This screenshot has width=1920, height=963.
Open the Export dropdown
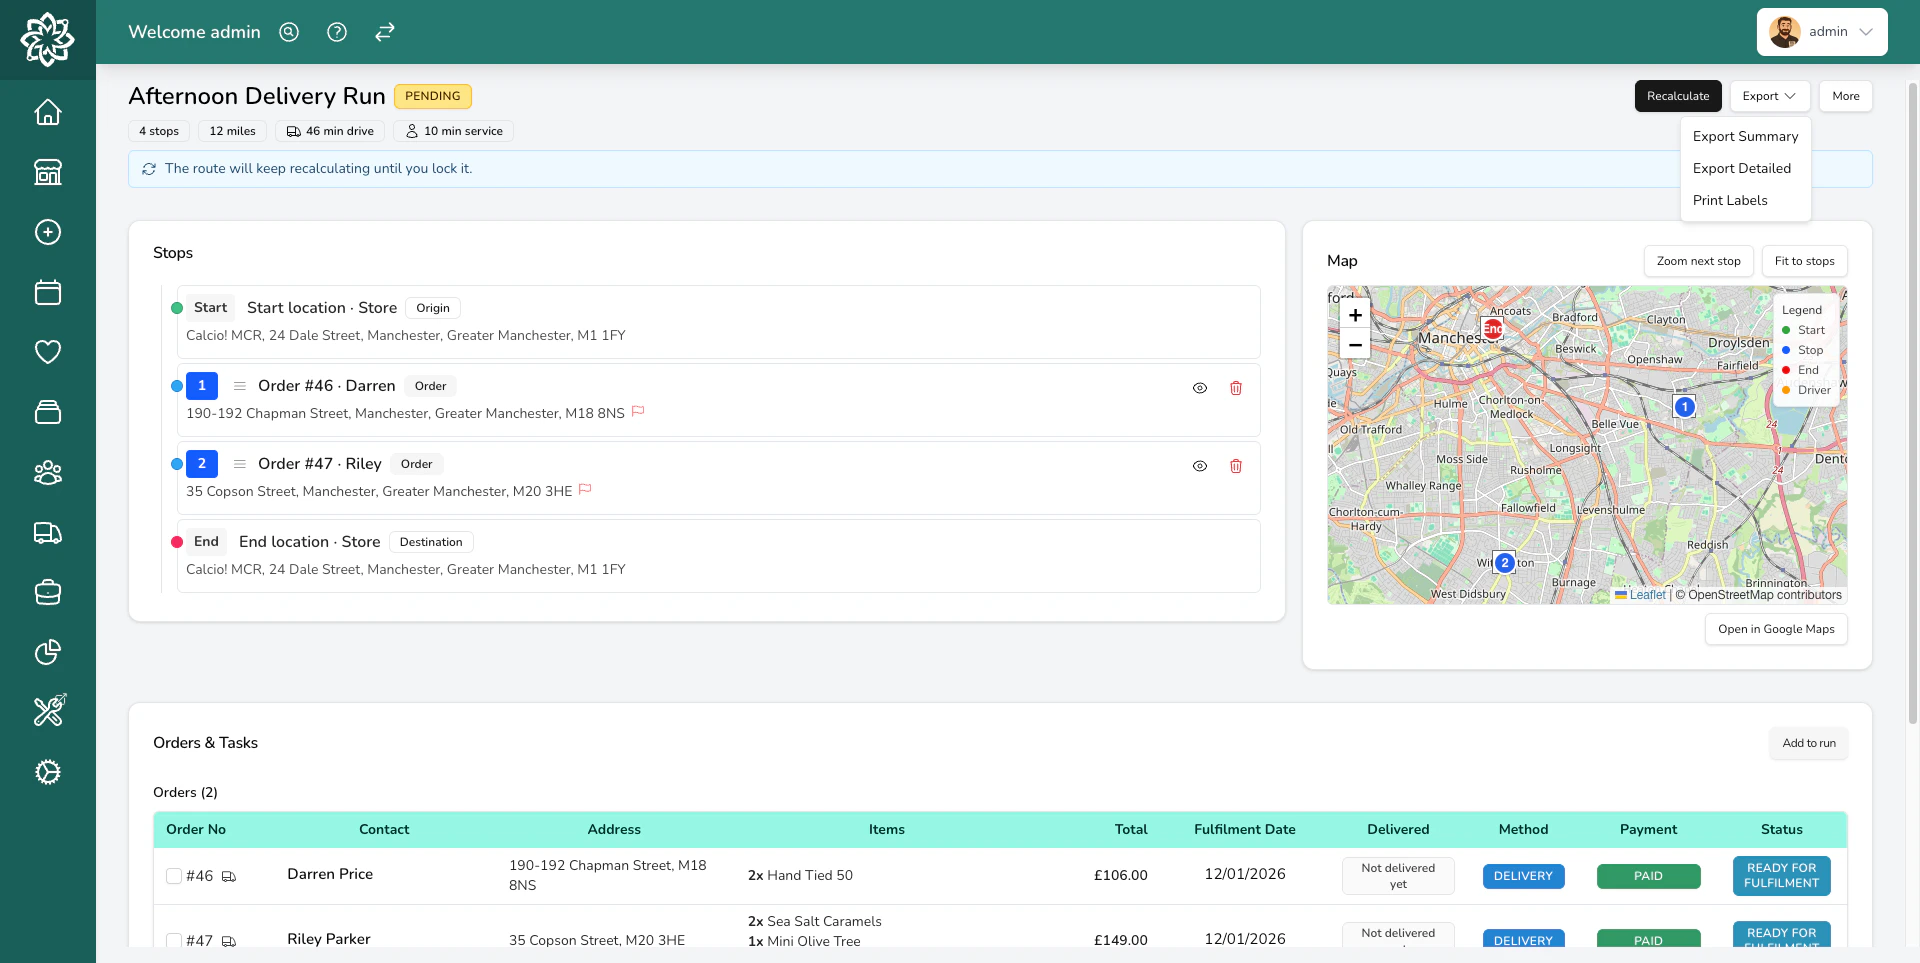(1770, 96)
